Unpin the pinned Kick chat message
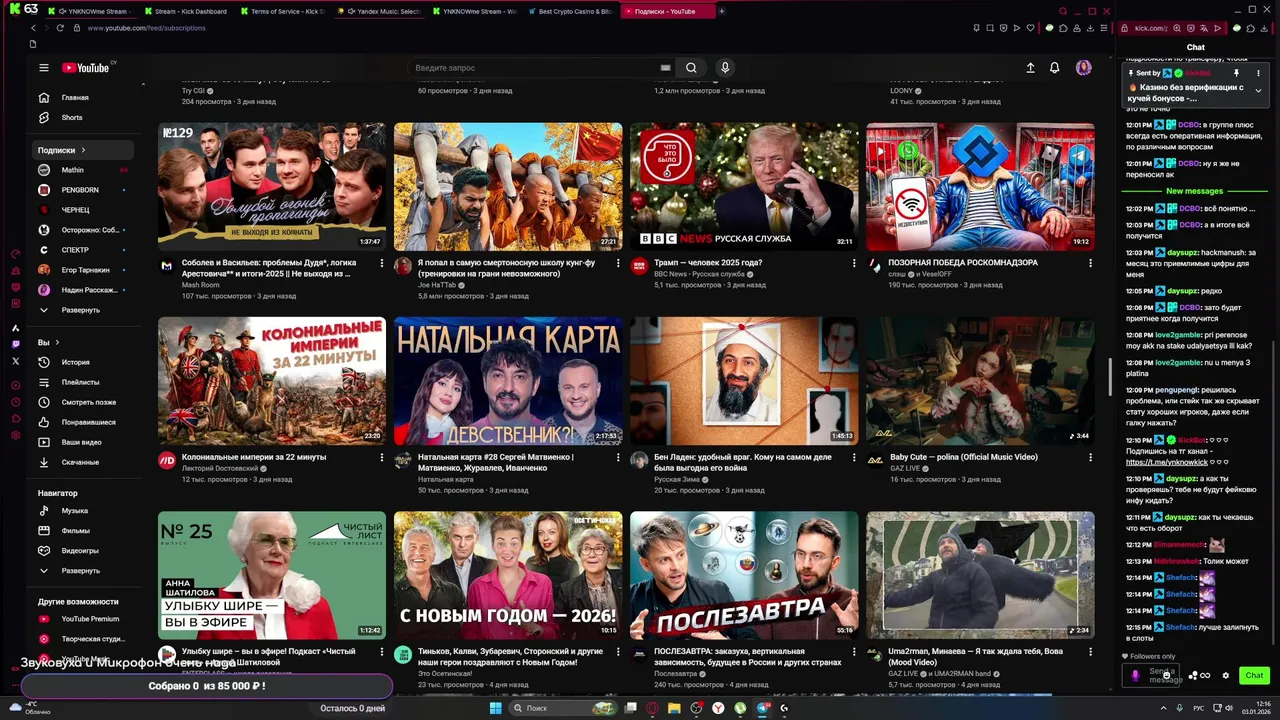This screenshot has width=1280, height=720. tap(1236, 73)
